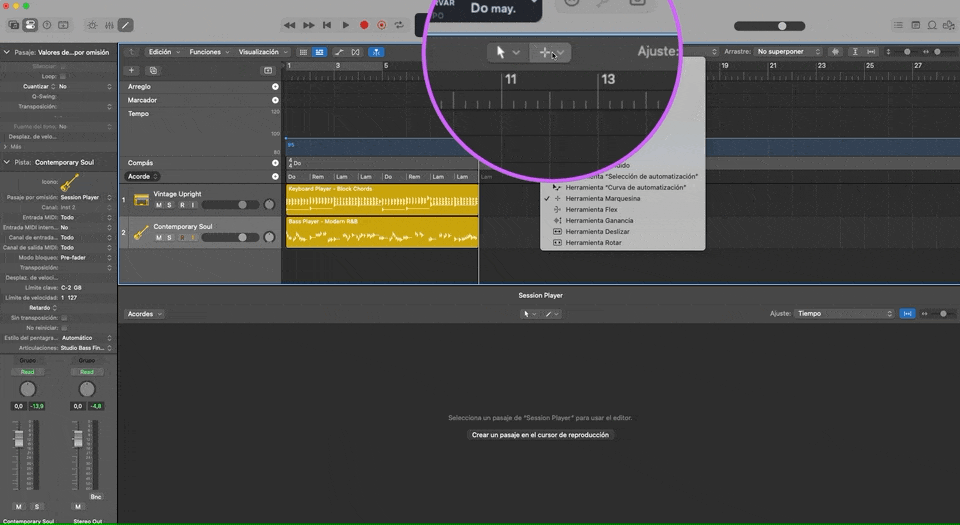This screenshot has height=525, width=960.
Task: Mute the Vintage Upright track
Action: click(159, 205)
